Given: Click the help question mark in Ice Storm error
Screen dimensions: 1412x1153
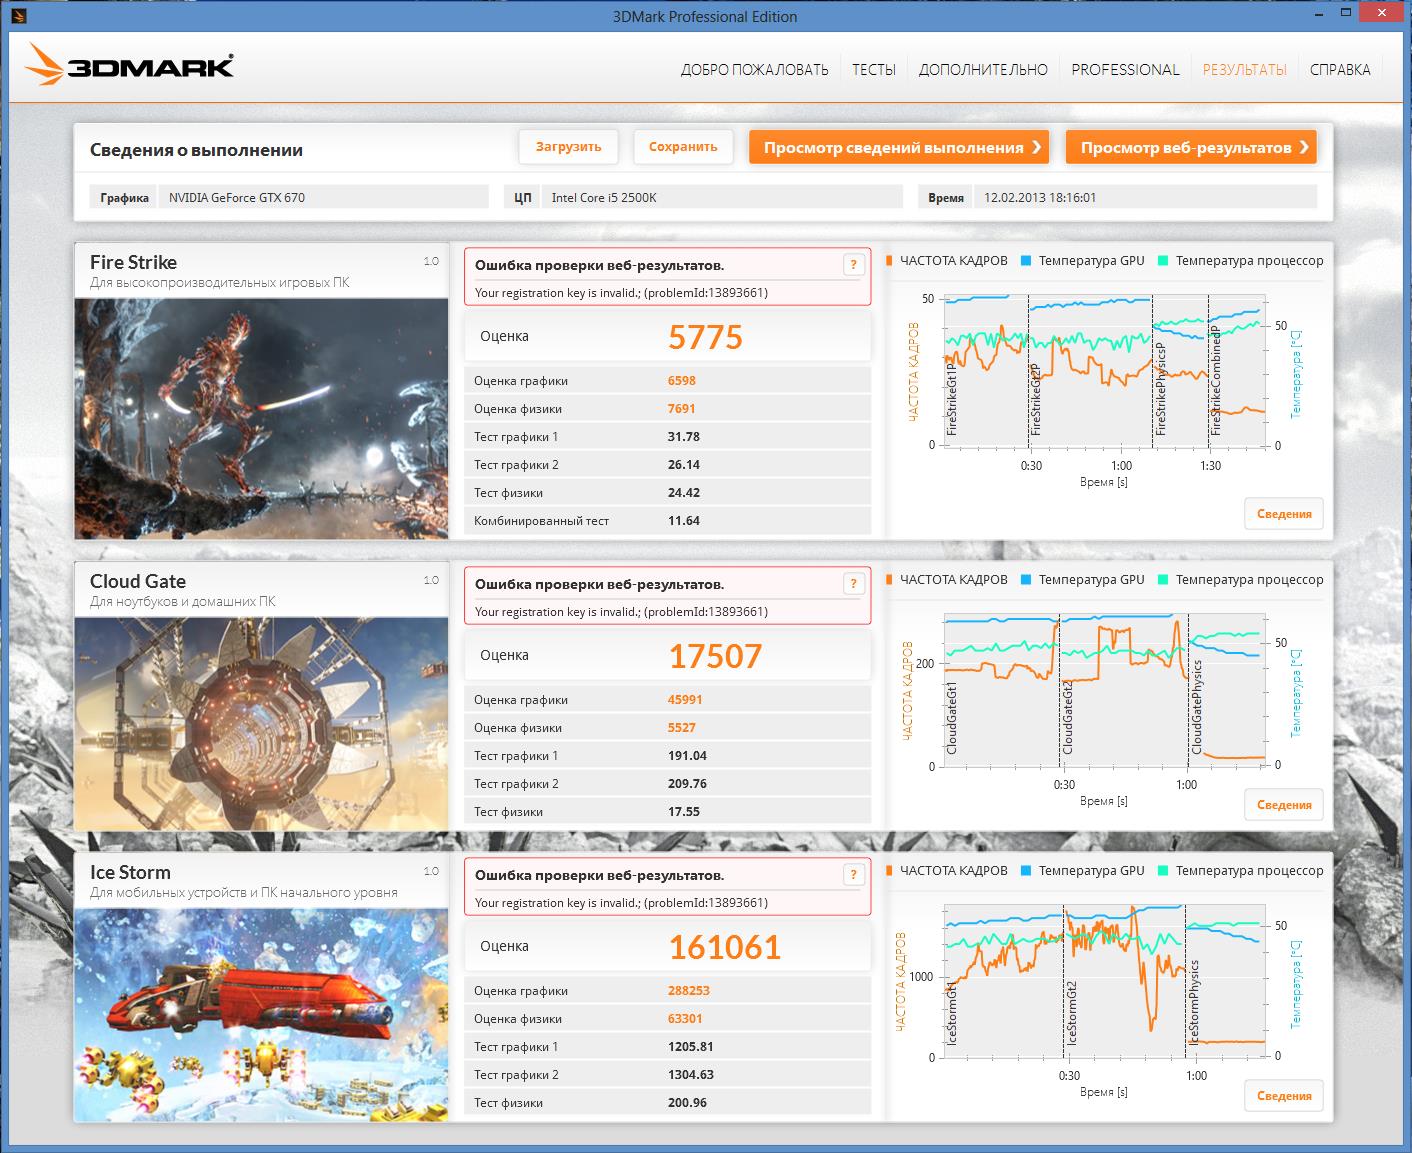Looking at the screenshot, I should point(853,875).
